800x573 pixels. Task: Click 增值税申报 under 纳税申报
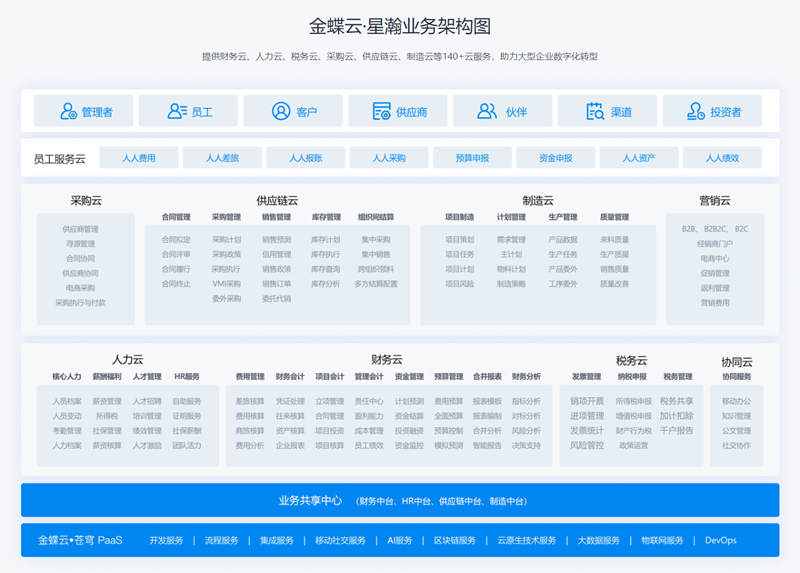[x=633, y=416]
